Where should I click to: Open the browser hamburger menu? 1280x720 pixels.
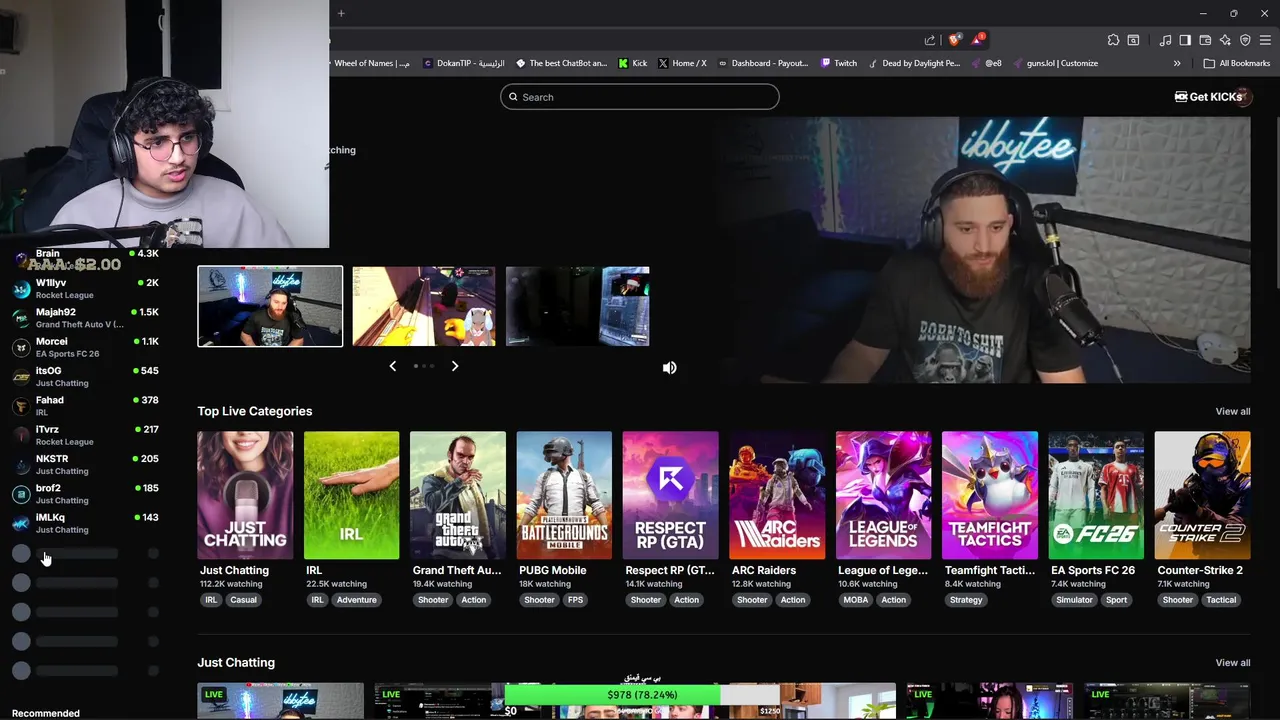point(1265,40)
